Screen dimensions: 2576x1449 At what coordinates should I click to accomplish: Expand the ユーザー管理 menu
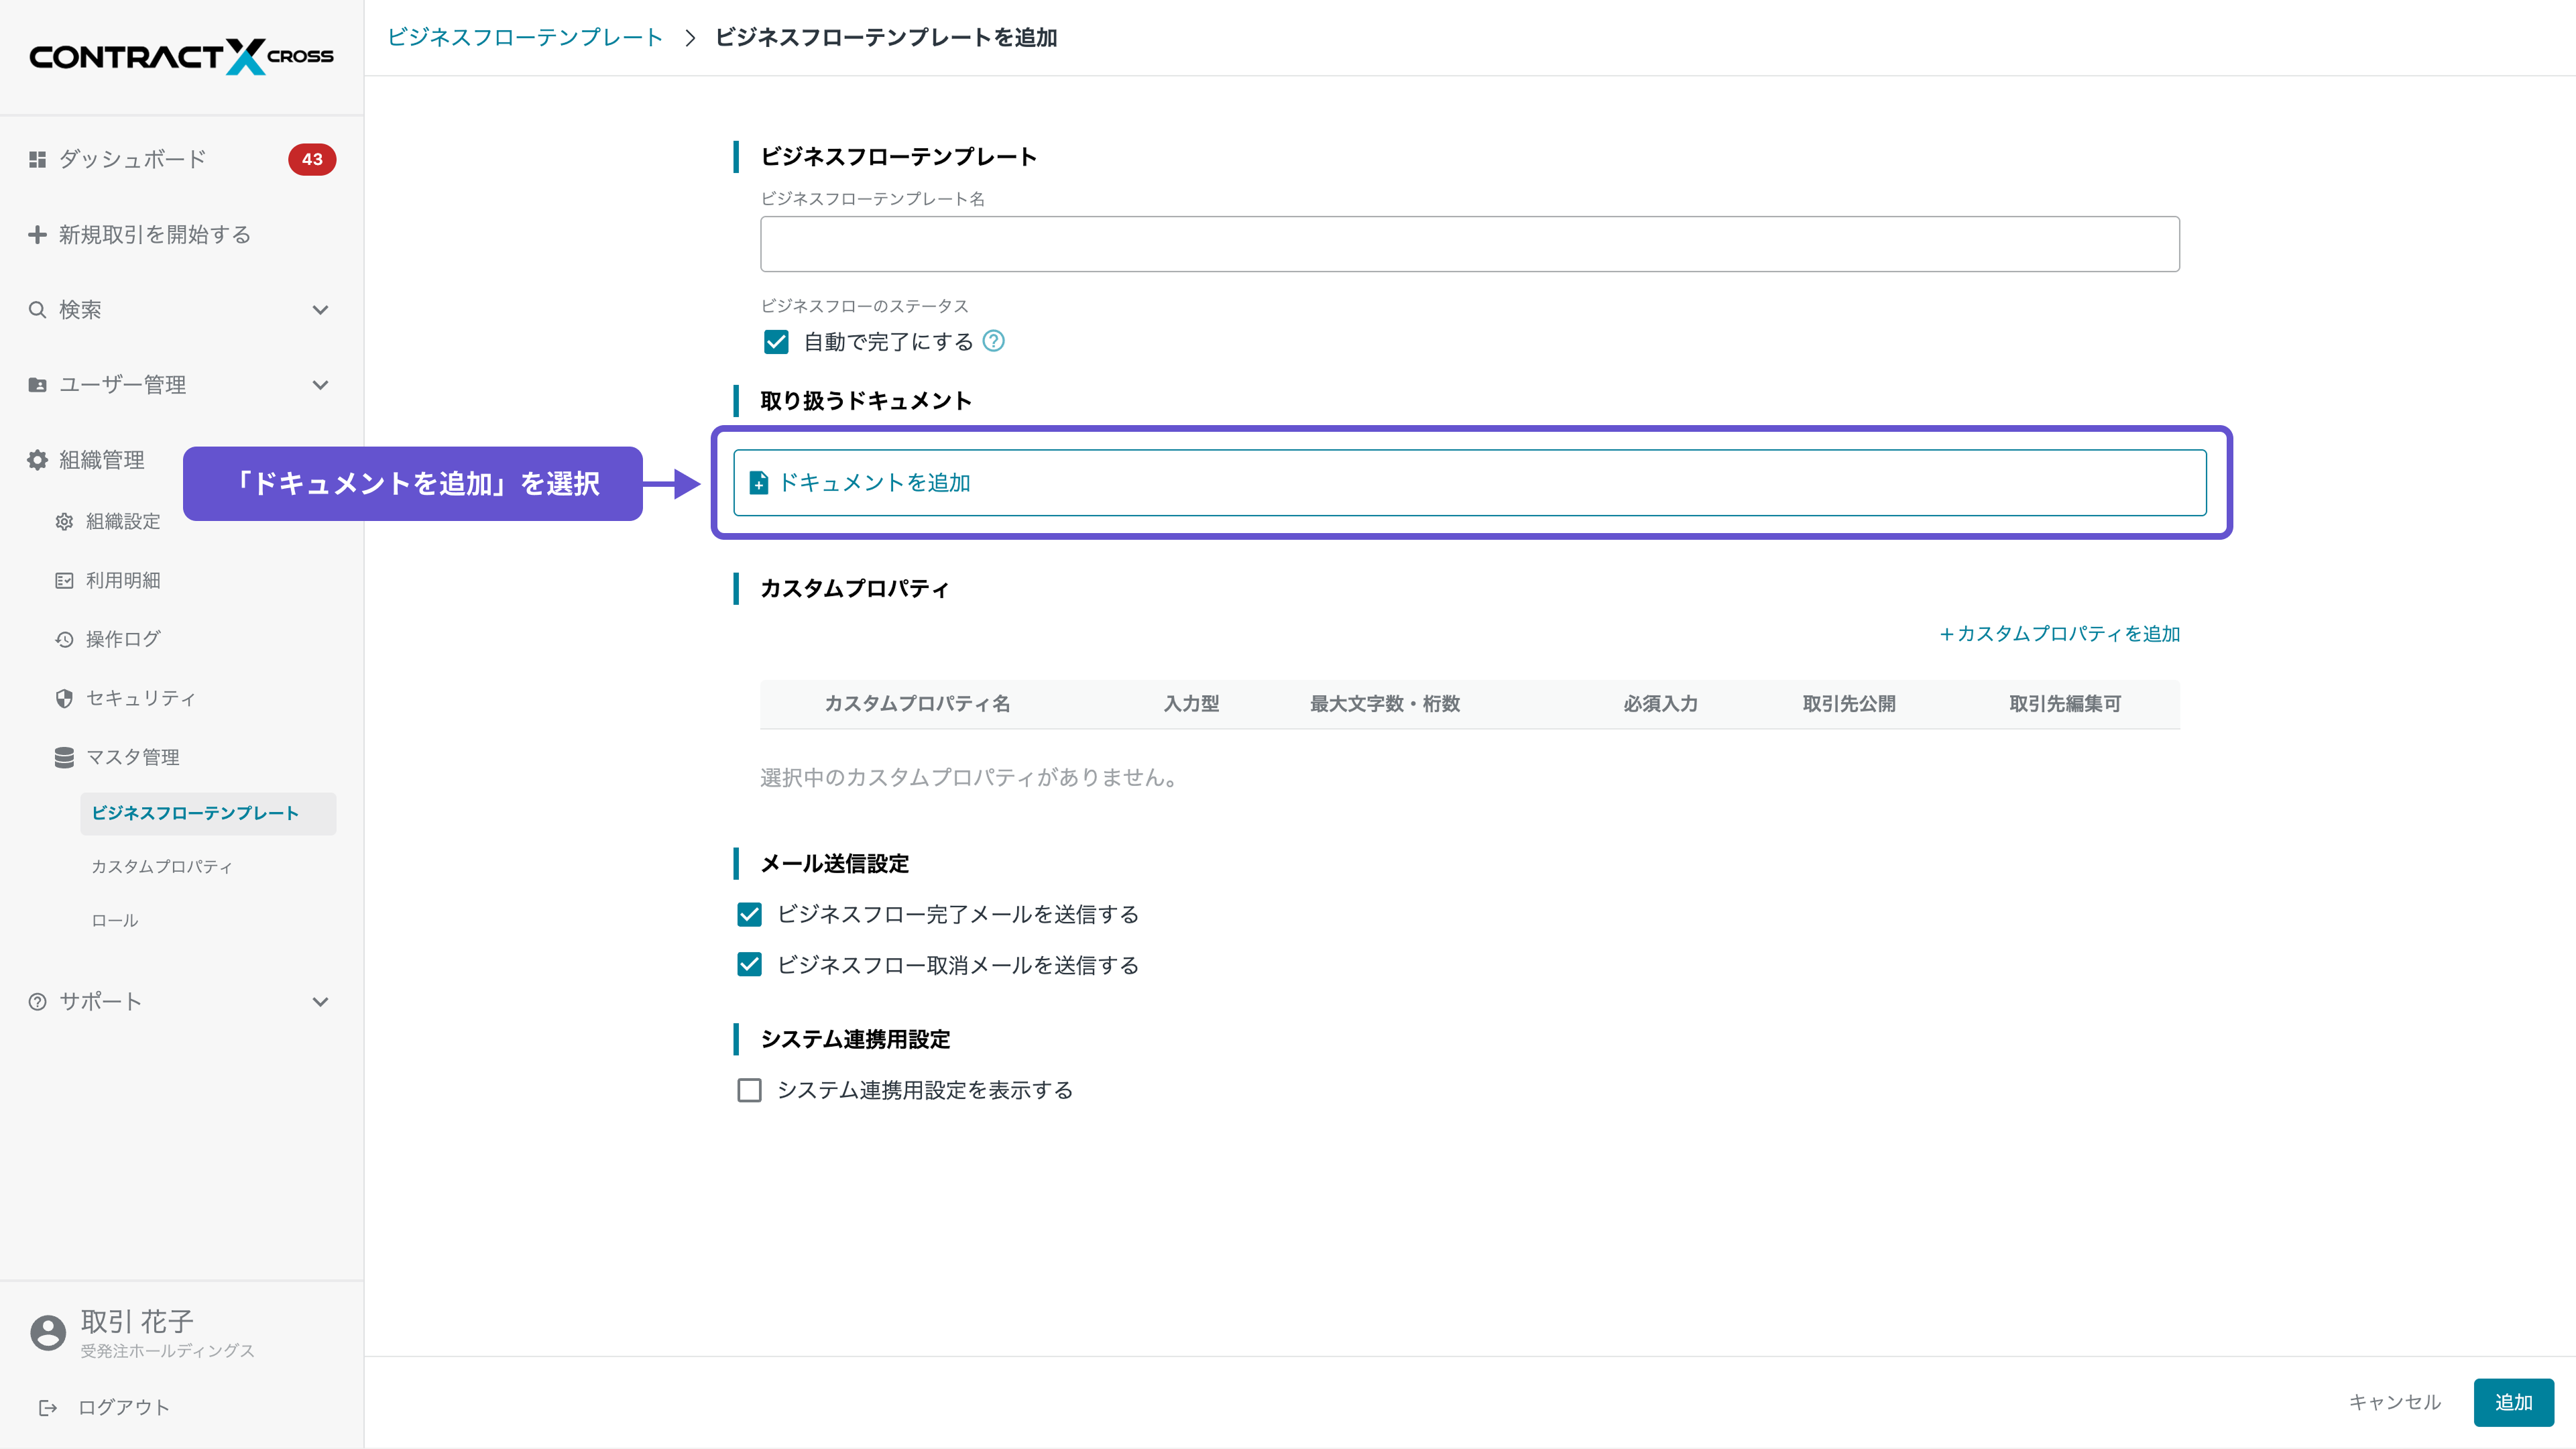[320, 384]
